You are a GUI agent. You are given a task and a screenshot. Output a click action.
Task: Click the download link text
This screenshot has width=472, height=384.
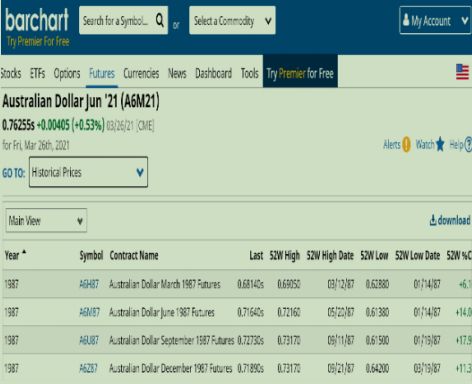click(454, 220)
